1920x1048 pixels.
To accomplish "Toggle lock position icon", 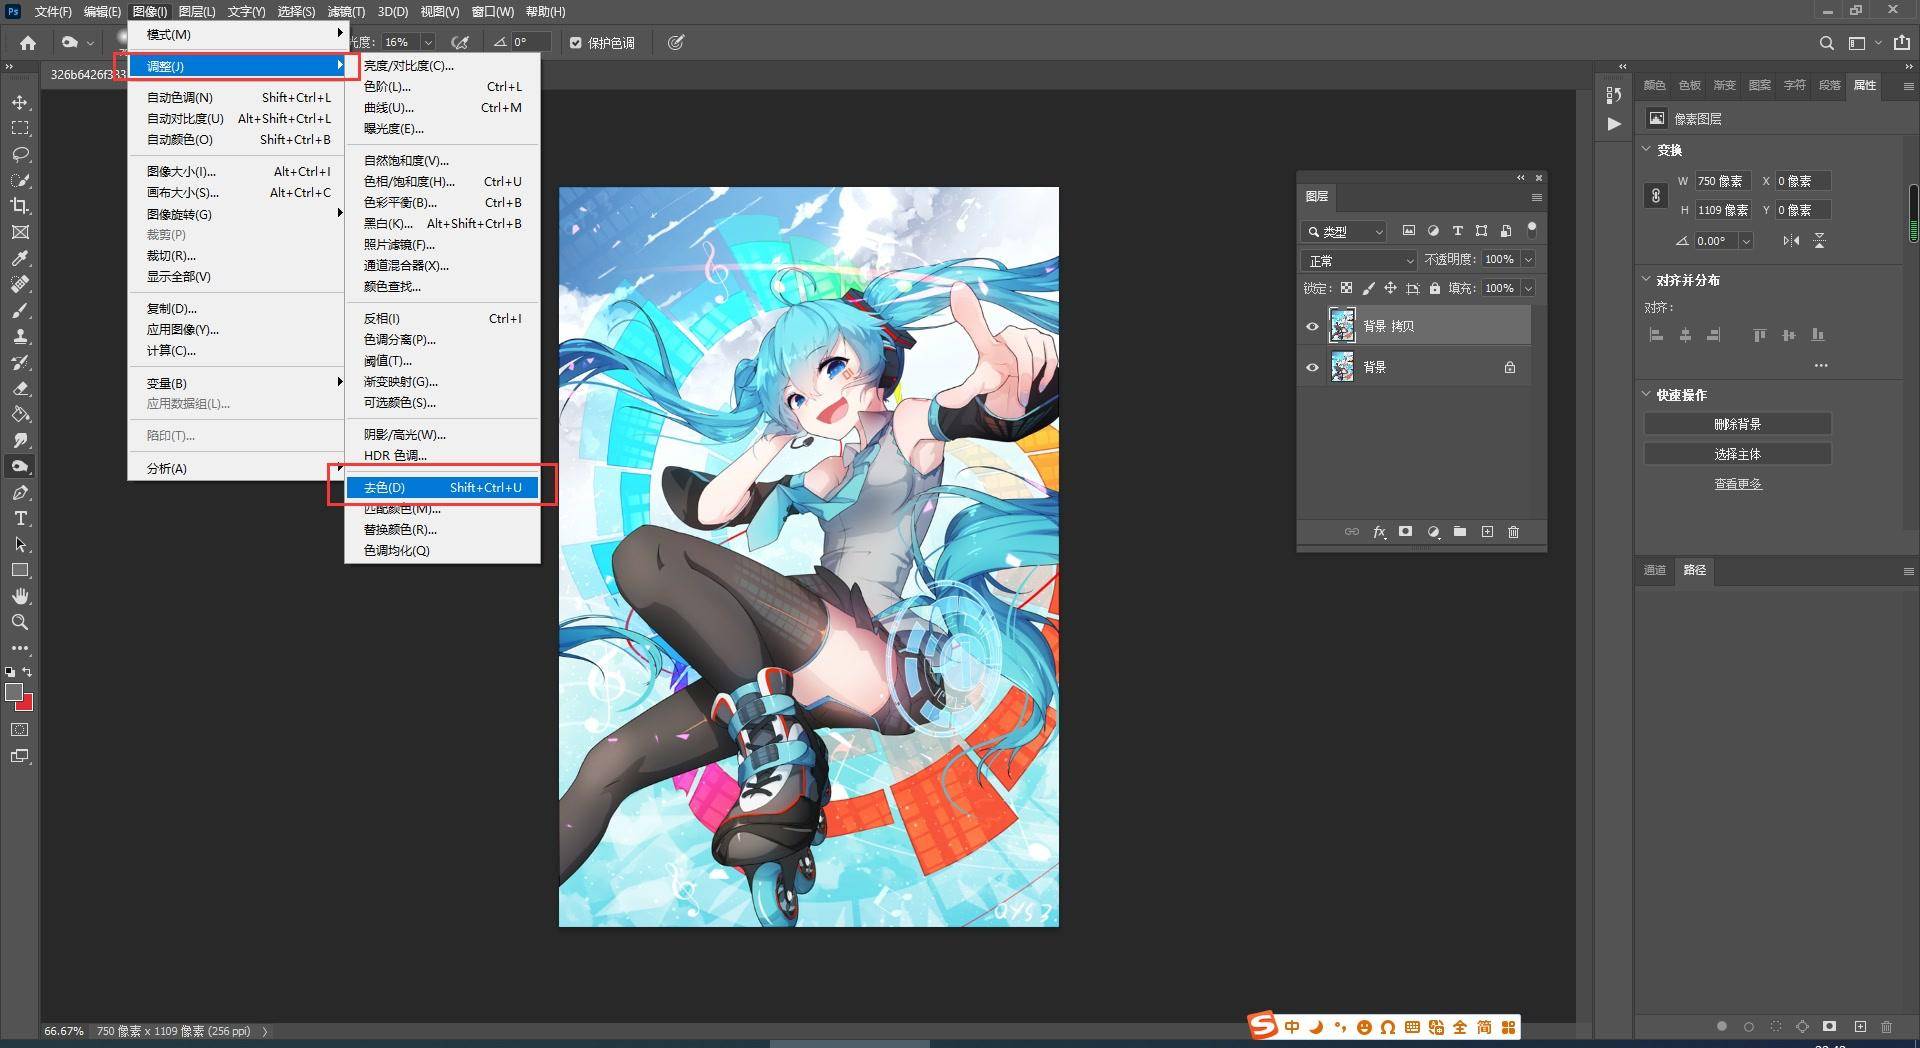I will coord(1390,288).
